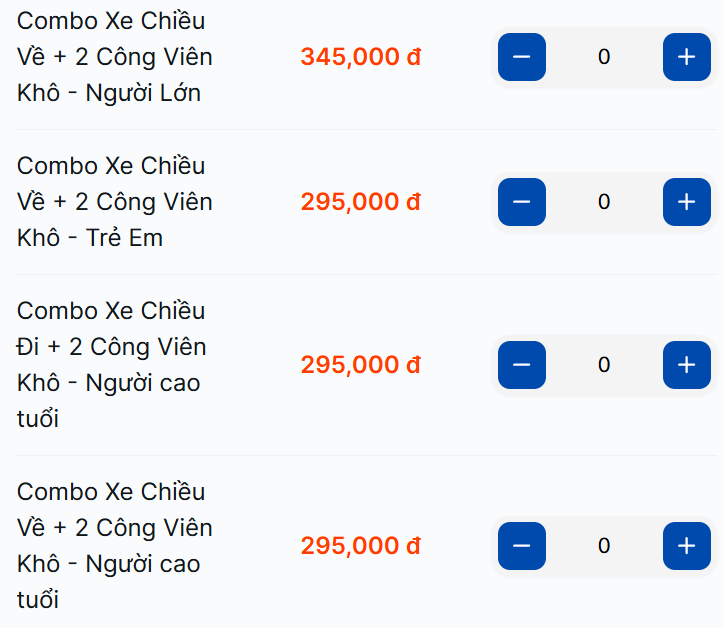This screenshot has height=628, width=724.
Task: Select quantity box of Chiều Đi Người cao tuổi
Action: point(604,365)
